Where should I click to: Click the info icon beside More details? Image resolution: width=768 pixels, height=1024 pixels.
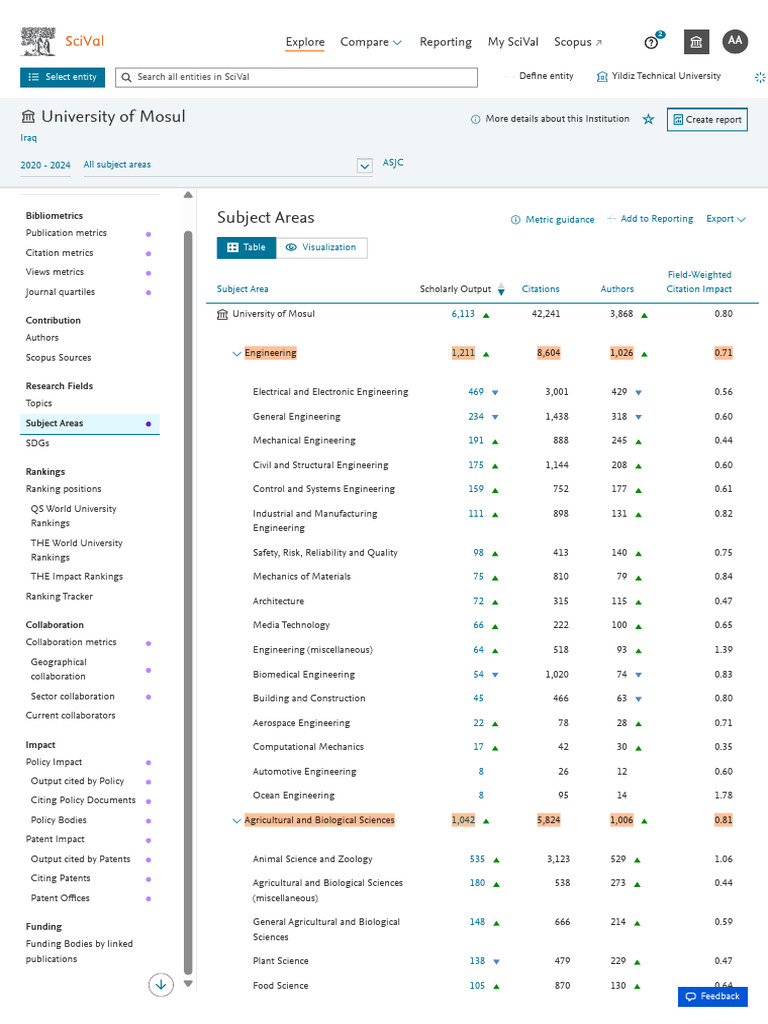pos(475,120)
